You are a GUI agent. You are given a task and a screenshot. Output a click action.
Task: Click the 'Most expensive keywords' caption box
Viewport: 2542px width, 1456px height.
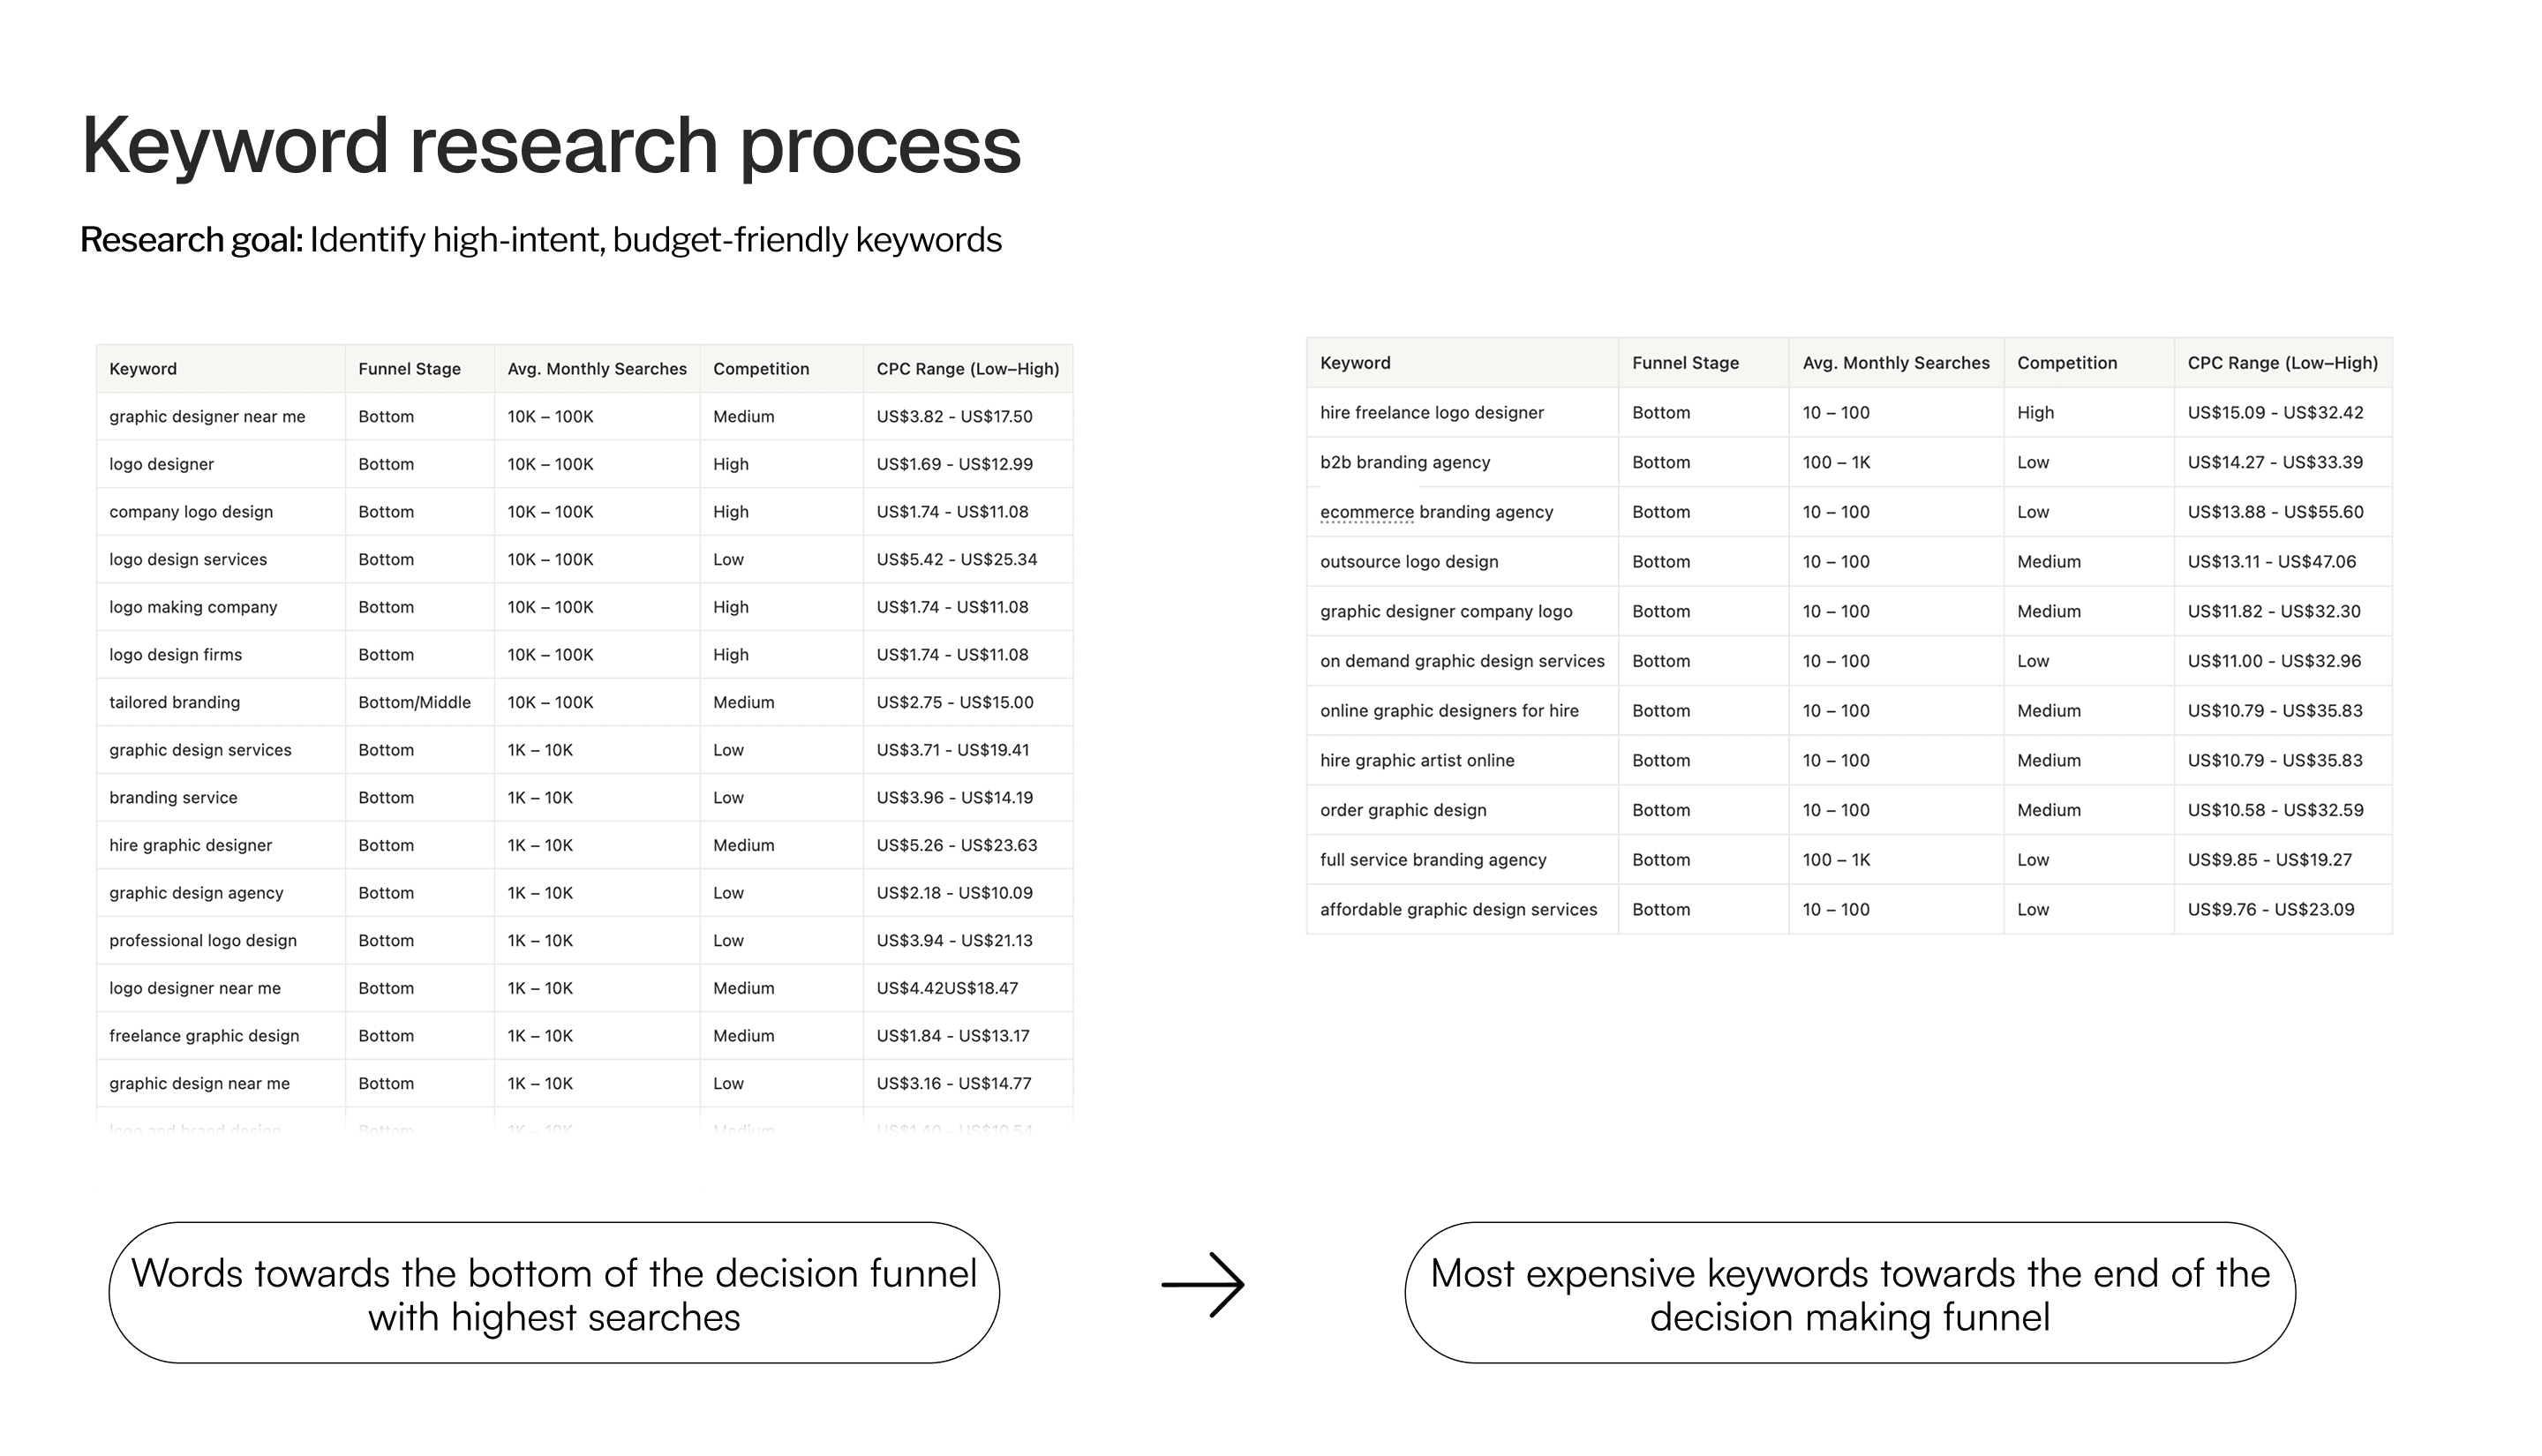tap(1849, 1293)
